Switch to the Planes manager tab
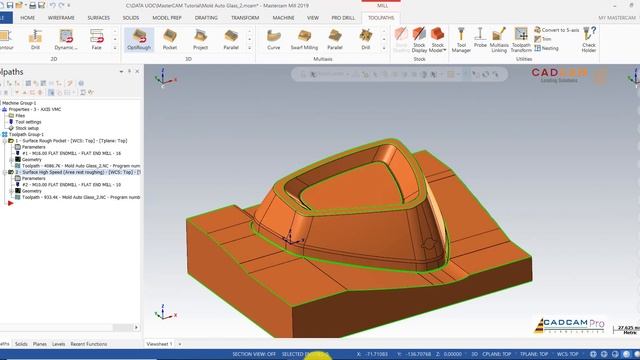640x360 pixels. [40, 344]
